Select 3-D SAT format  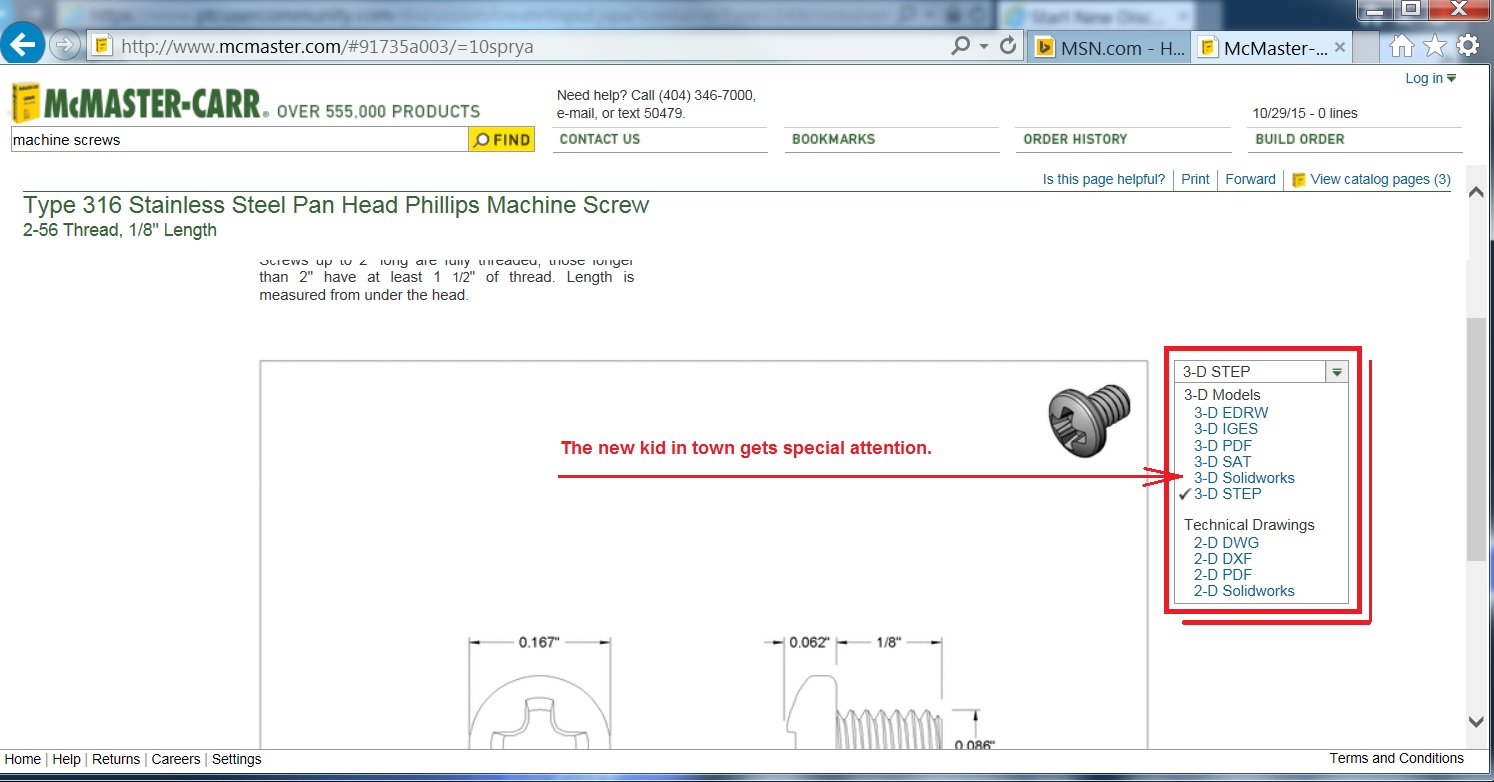(1222, 462)
